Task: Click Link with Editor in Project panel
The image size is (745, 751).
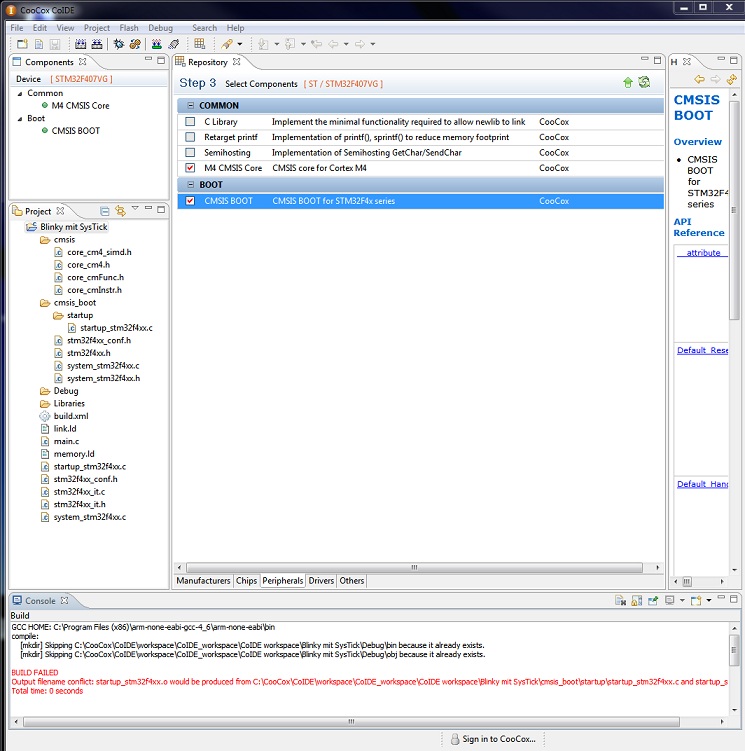Action: (x=120, y=211)
